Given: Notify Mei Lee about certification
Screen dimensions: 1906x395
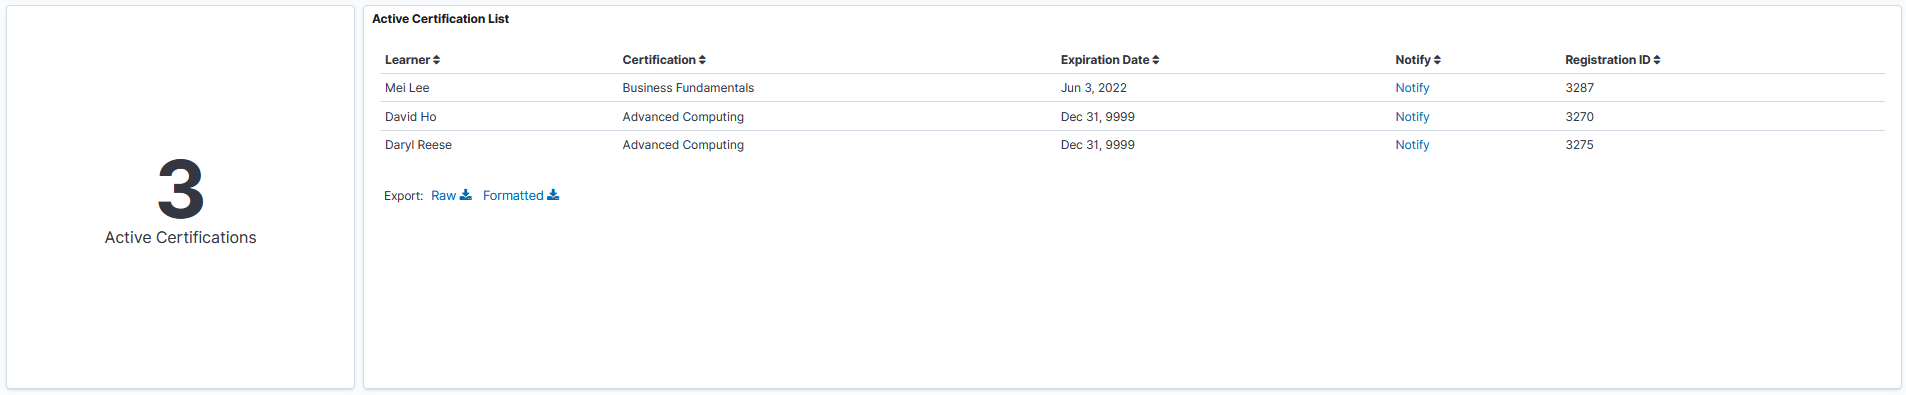Looking at the screenshot, I should pos(1412,88).
